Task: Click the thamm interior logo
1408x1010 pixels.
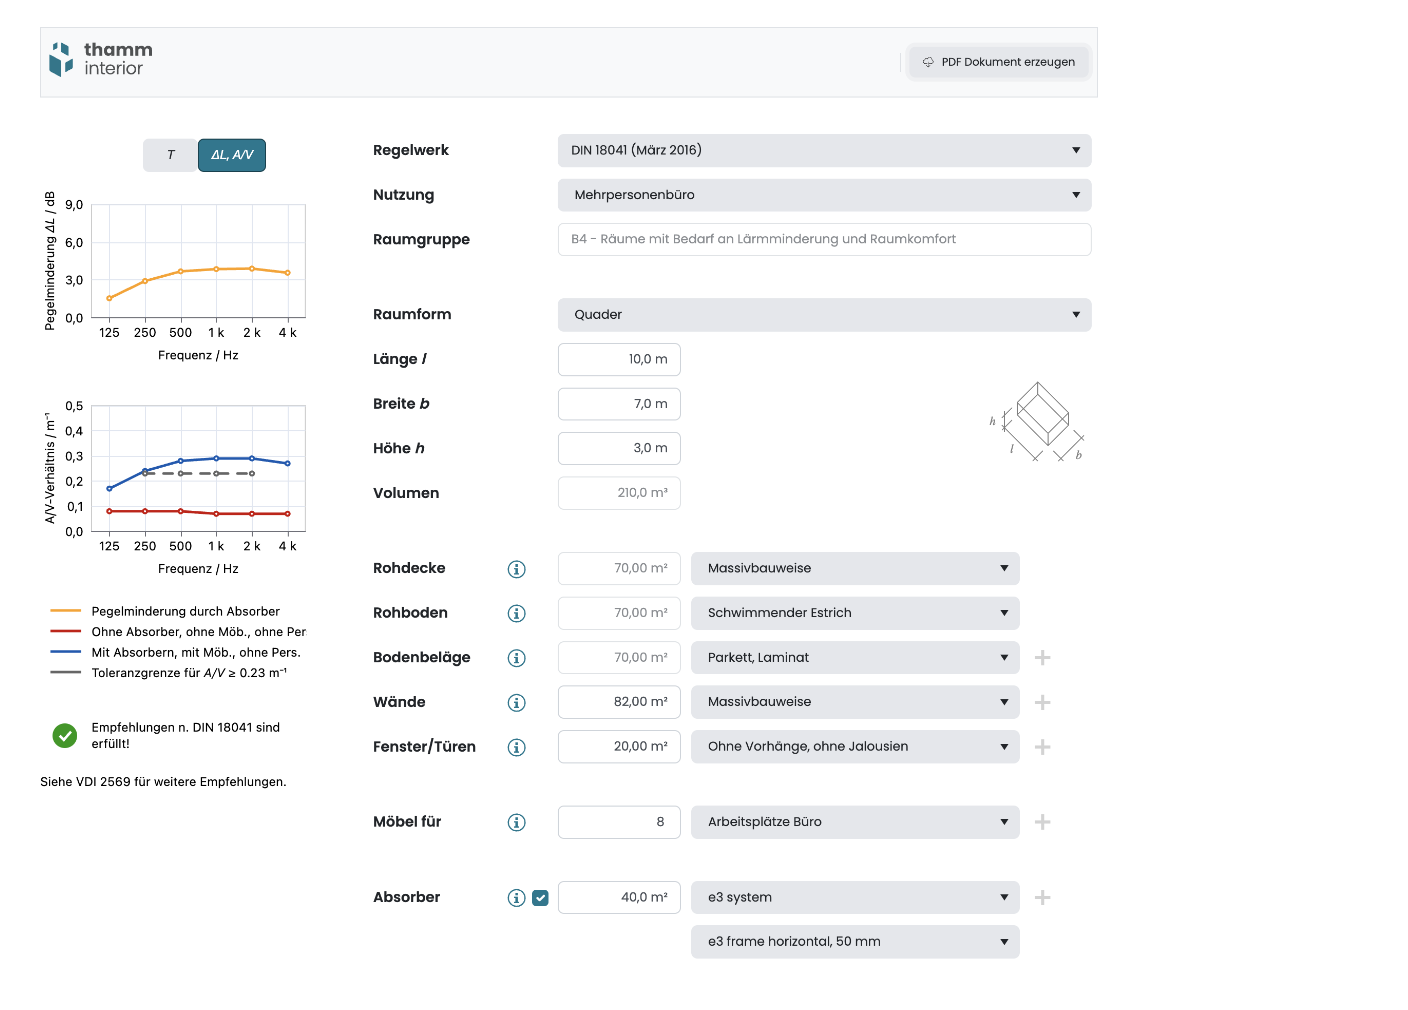Action: (x=101, y=60)
